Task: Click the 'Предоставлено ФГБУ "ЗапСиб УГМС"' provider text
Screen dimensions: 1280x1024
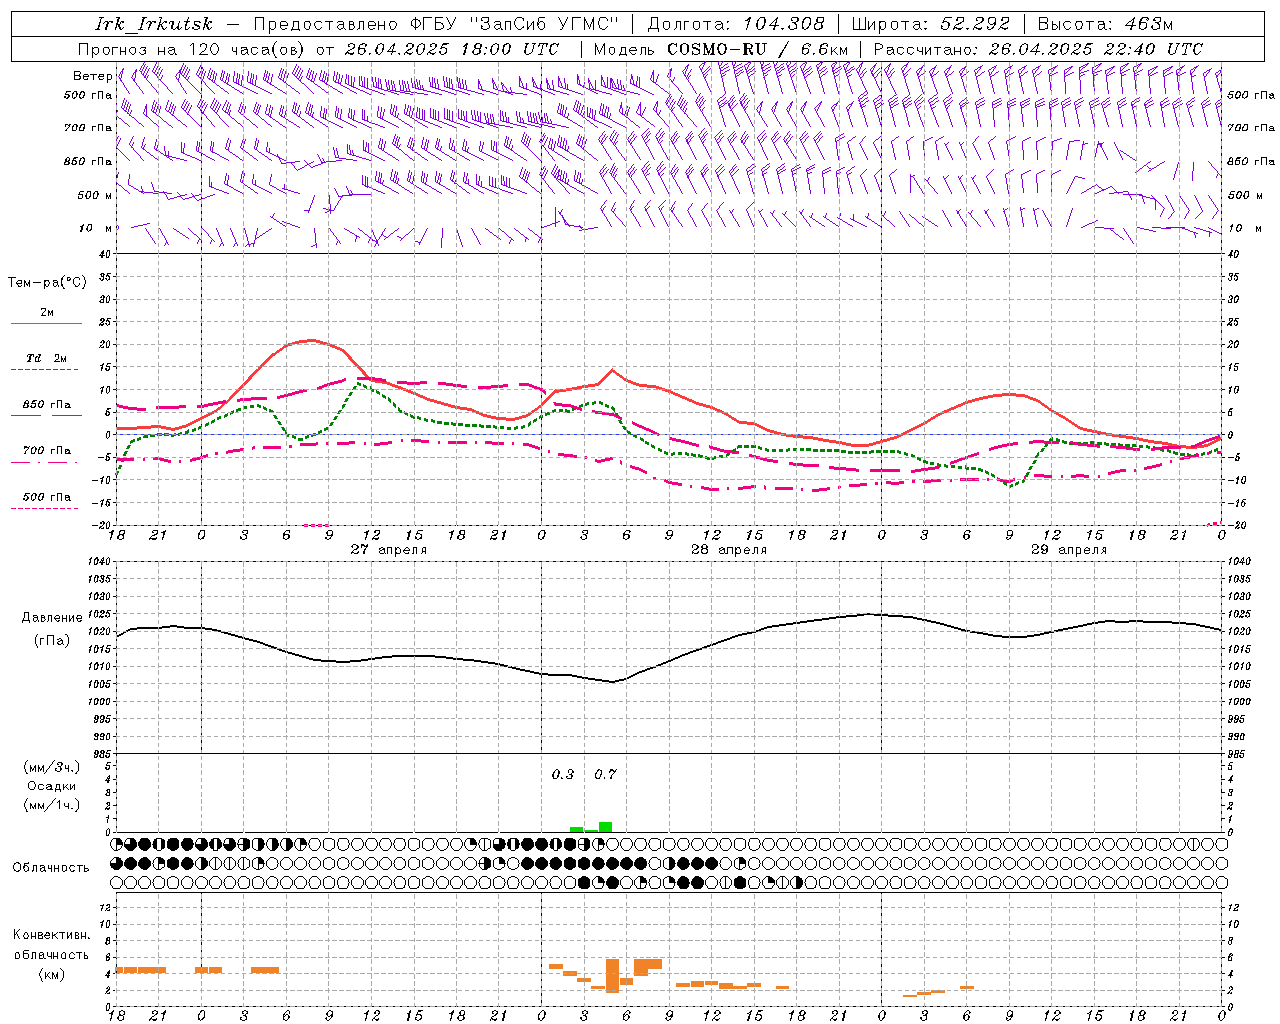Action: [x=436, y=24]
